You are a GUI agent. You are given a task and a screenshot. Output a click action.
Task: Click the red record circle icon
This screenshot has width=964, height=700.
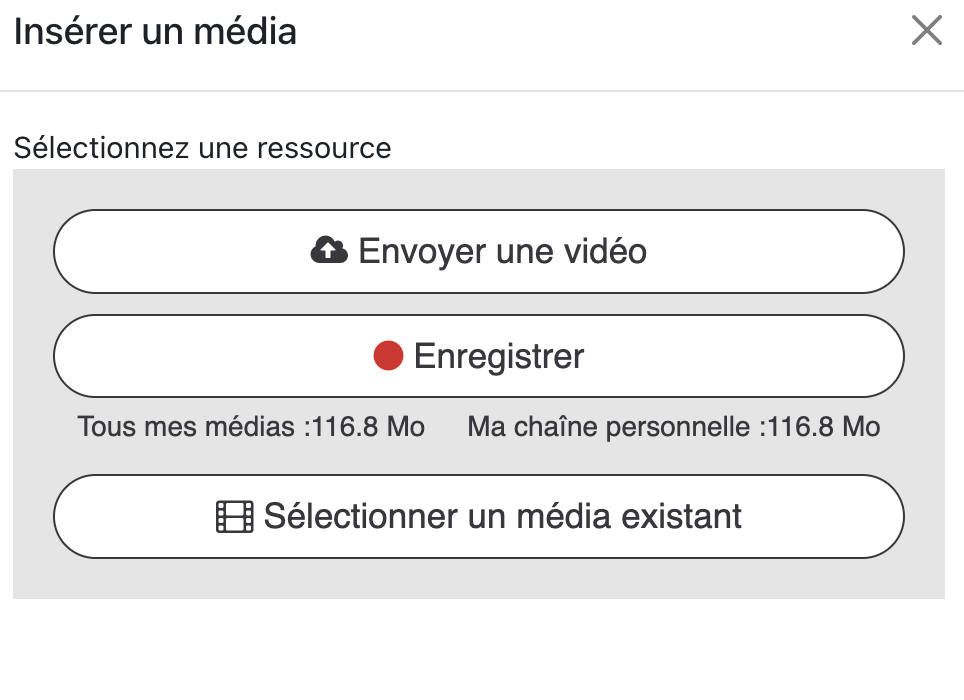click(388, 355)
